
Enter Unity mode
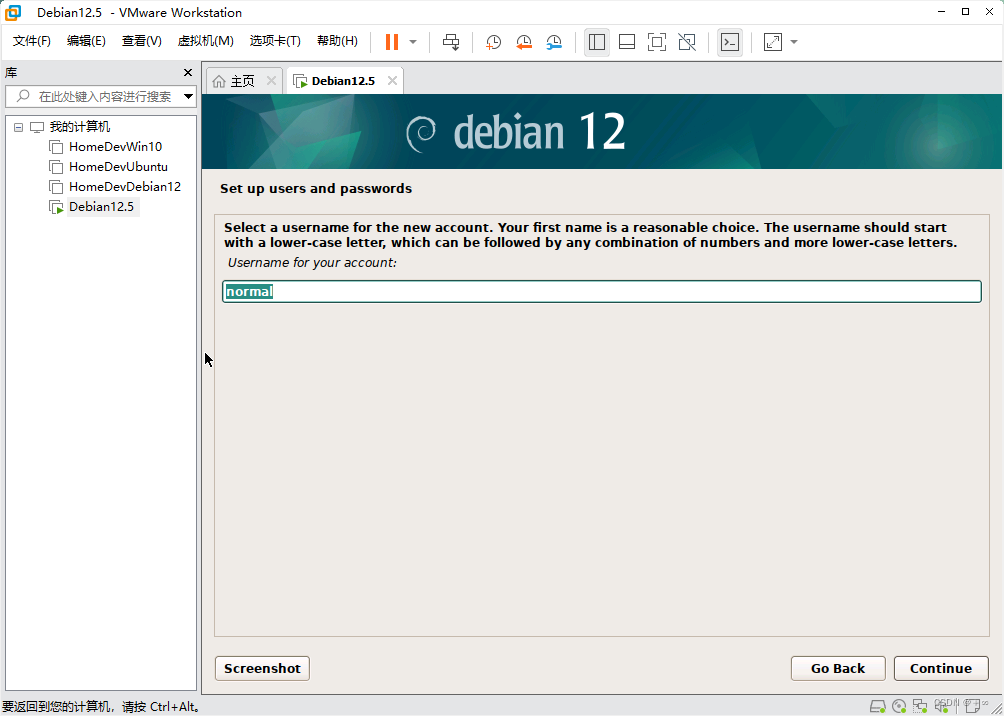(688, 41)
